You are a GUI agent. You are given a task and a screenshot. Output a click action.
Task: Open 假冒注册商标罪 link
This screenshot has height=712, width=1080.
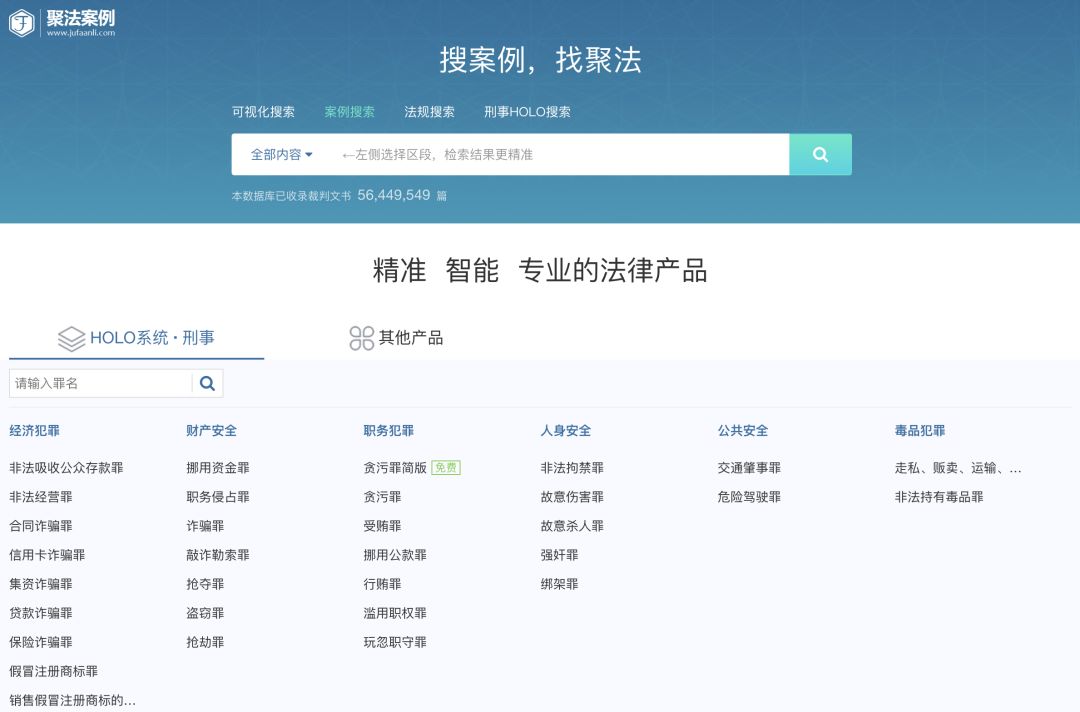[x=54, y=671]
